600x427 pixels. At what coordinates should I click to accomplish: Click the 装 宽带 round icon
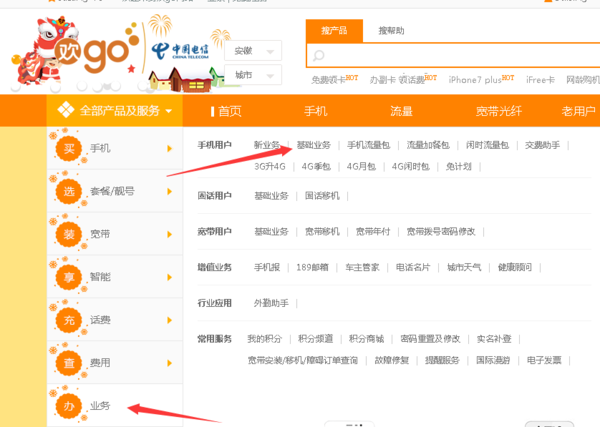click(x=69, y=234)
